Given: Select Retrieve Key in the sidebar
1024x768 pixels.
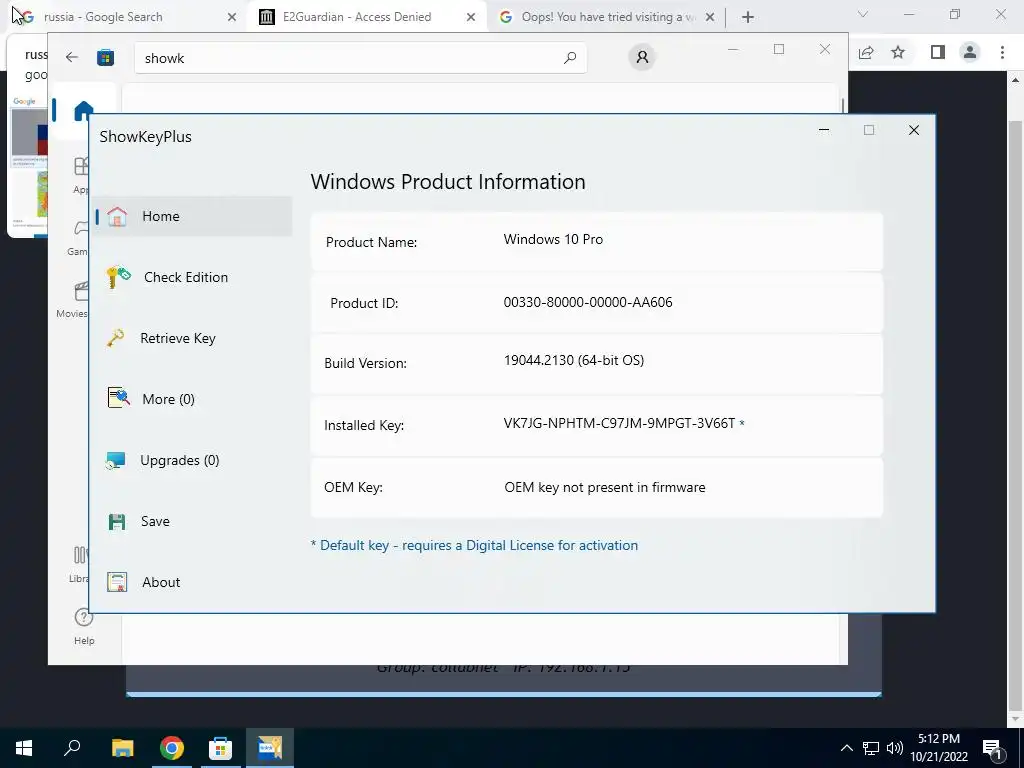Looking at the screenshot, I should point(178,338).
